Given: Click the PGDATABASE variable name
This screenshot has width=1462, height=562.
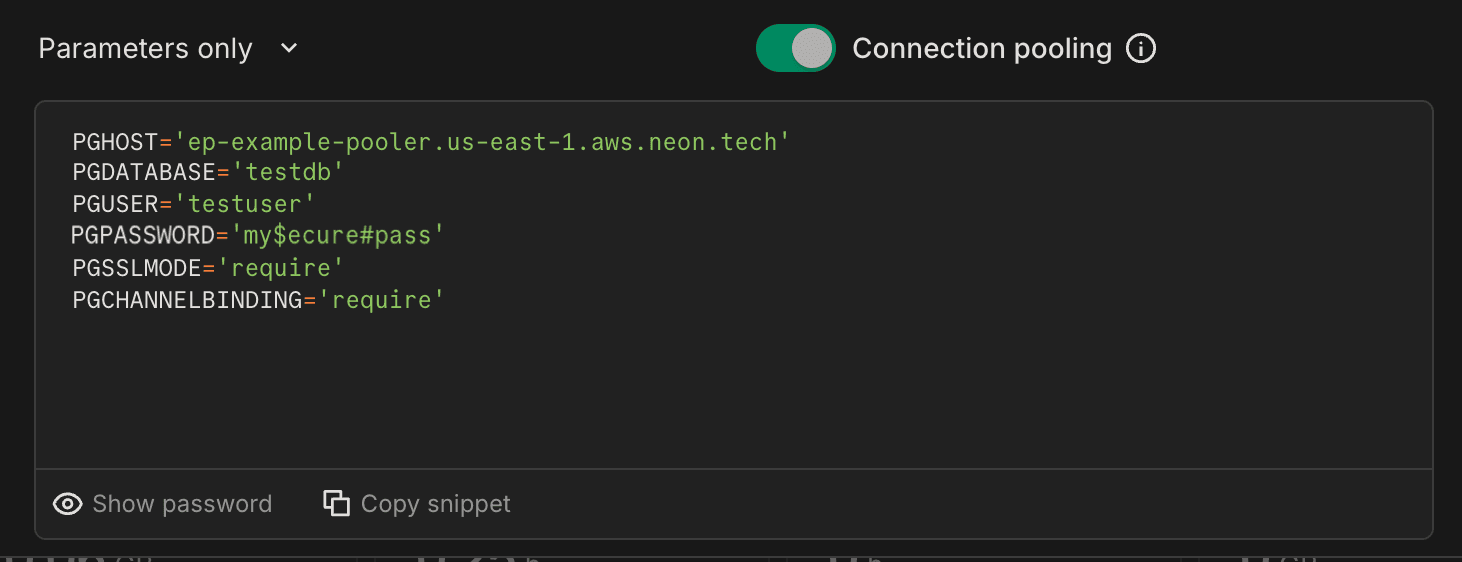Looking at the screenshot, I should (x=144, y=173).
